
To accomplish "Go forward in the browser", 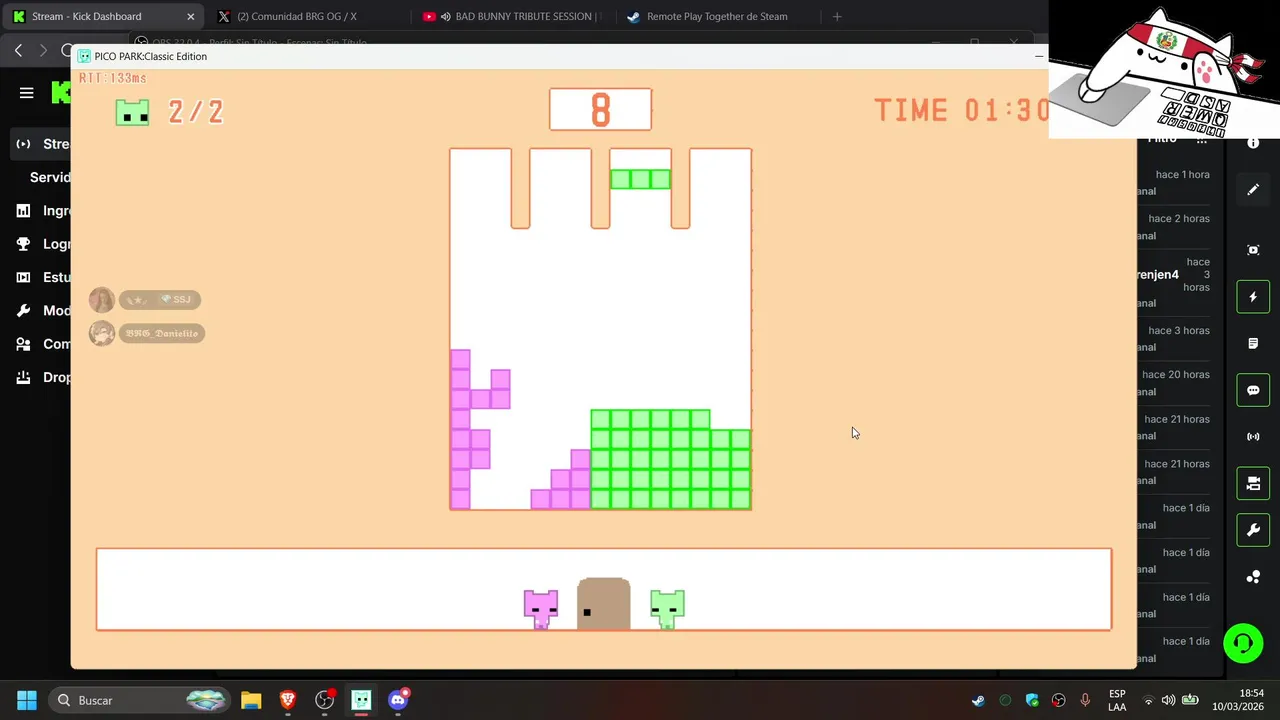I will (x=43, y=50).
